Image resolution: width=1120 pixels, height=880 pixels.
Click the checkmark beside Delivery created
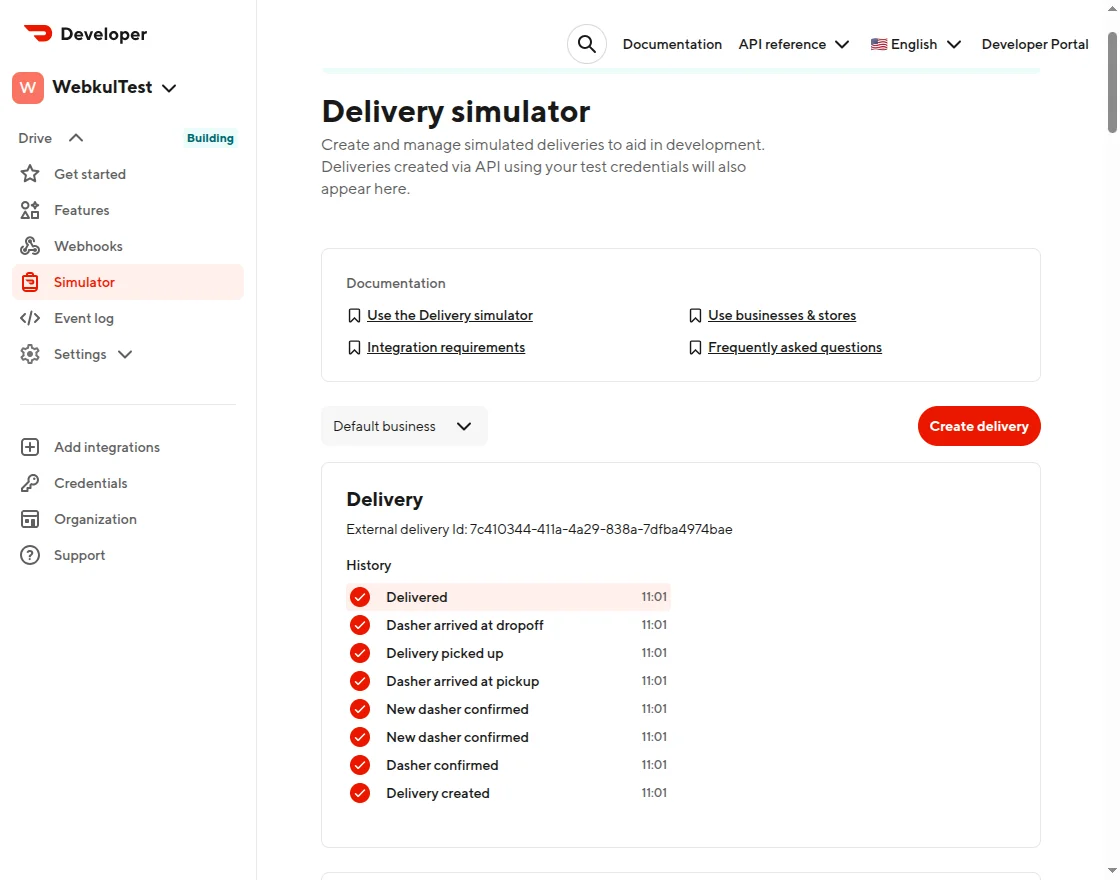click(360, 793)
